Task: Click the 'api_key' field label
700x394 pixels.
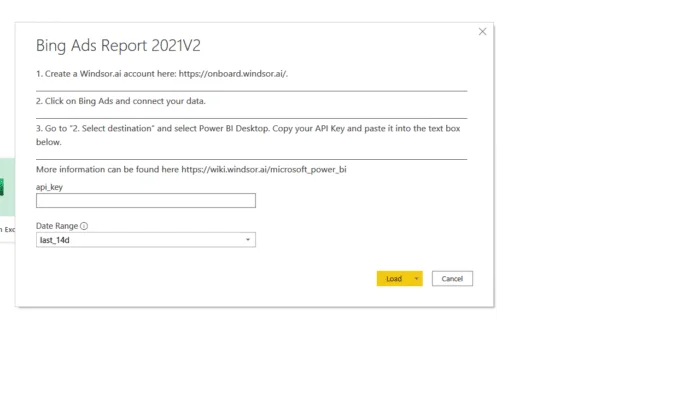Action: point(50,187)
